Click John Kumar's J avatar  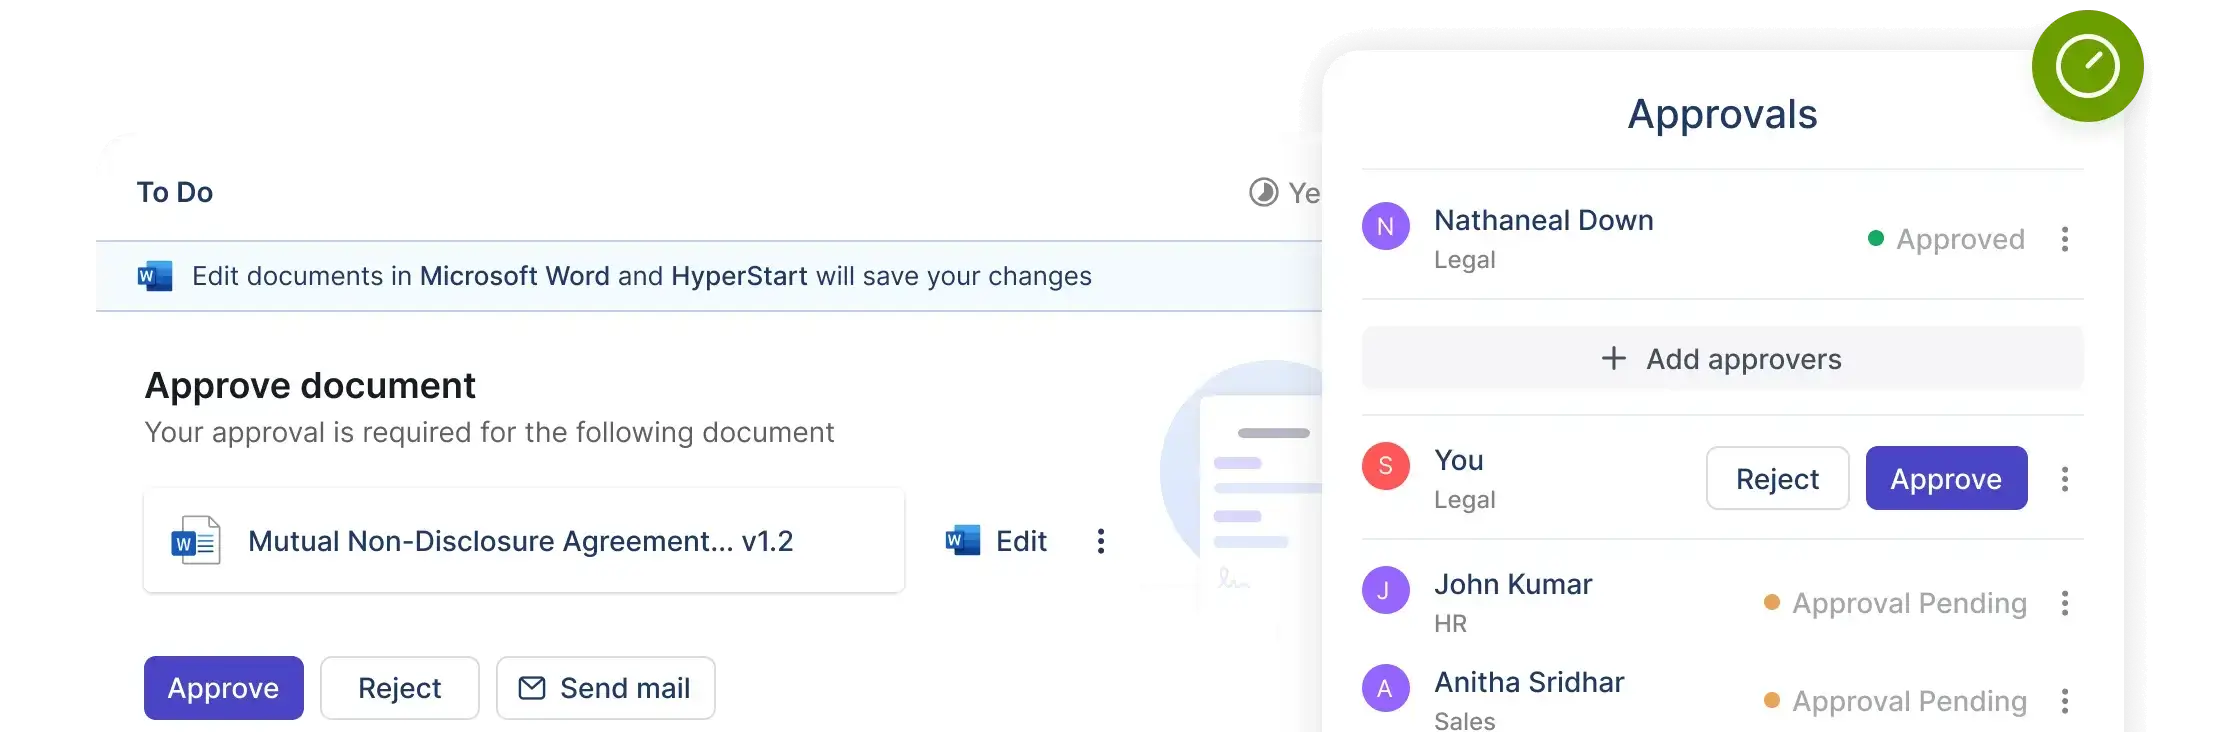coord(1385,590)
